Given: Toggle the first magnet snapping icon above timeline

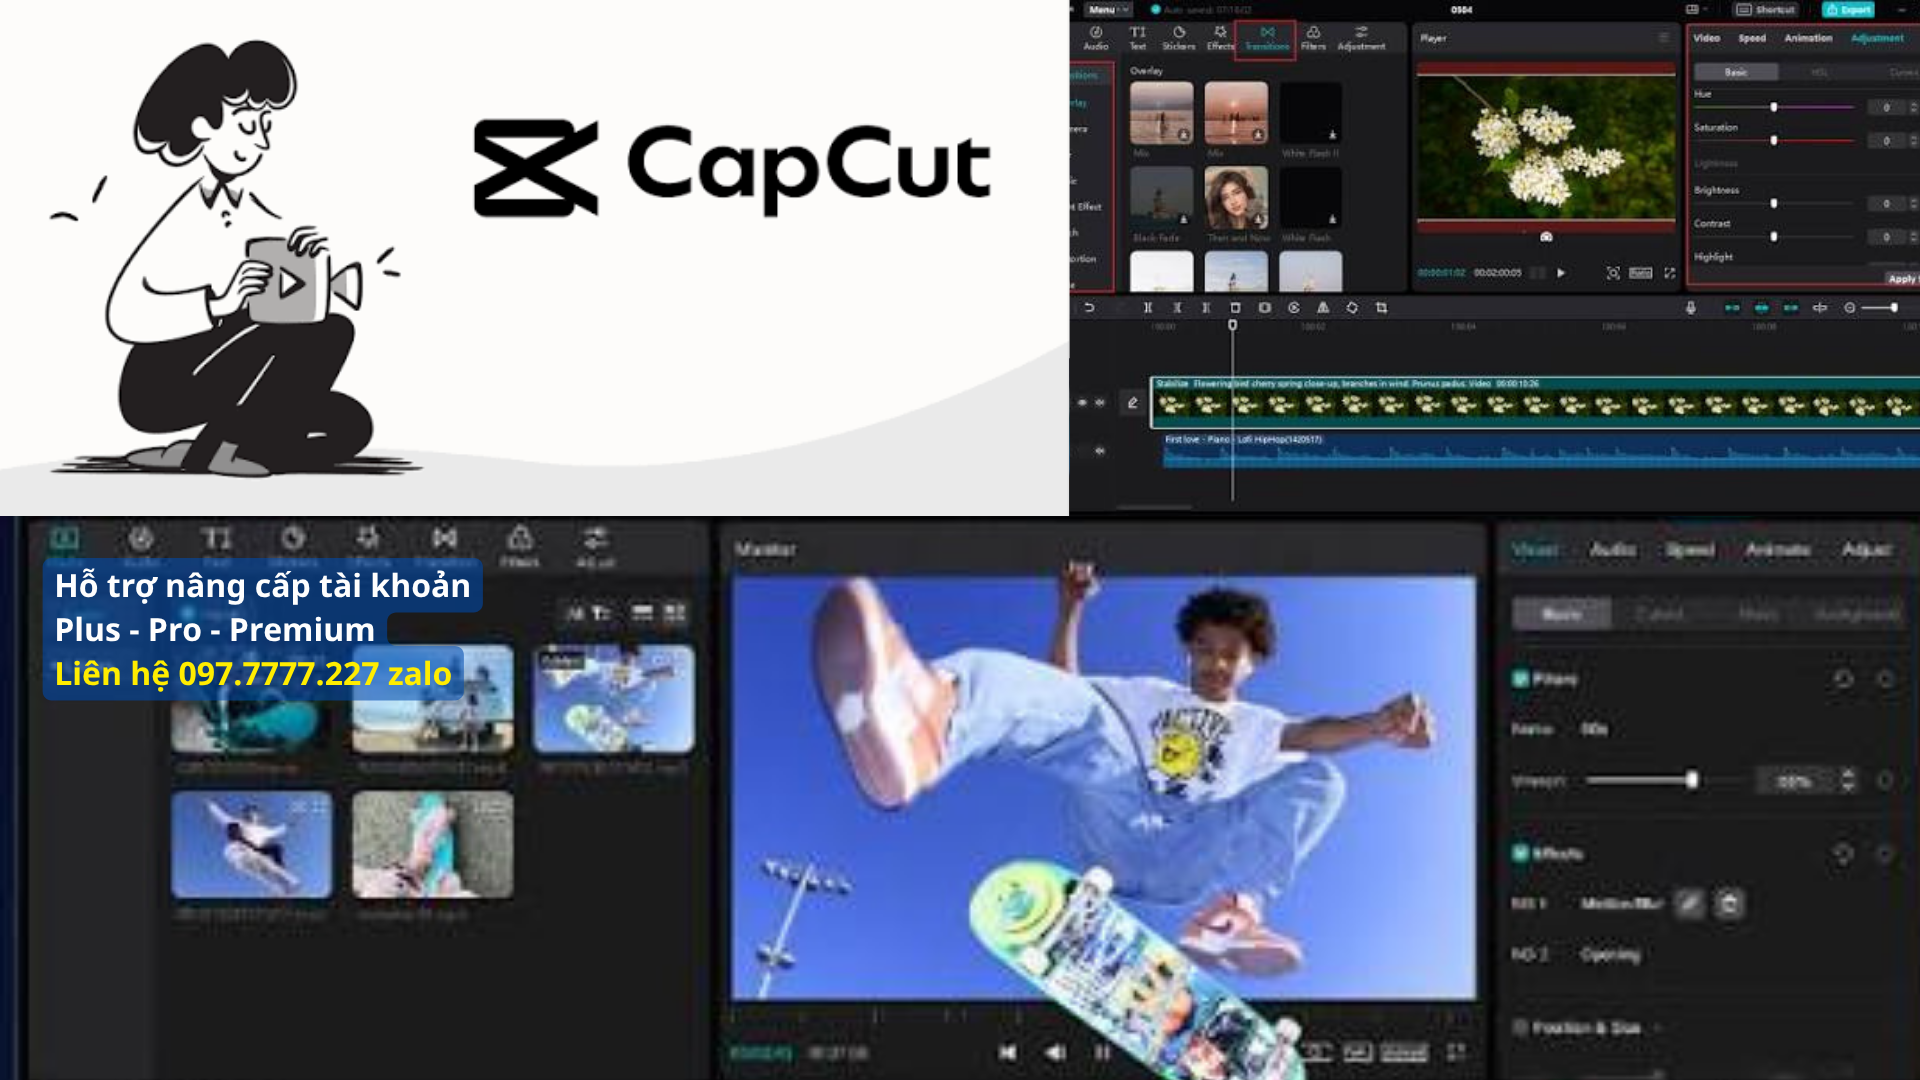Looking at the screenshot, I should [1732, 308].
